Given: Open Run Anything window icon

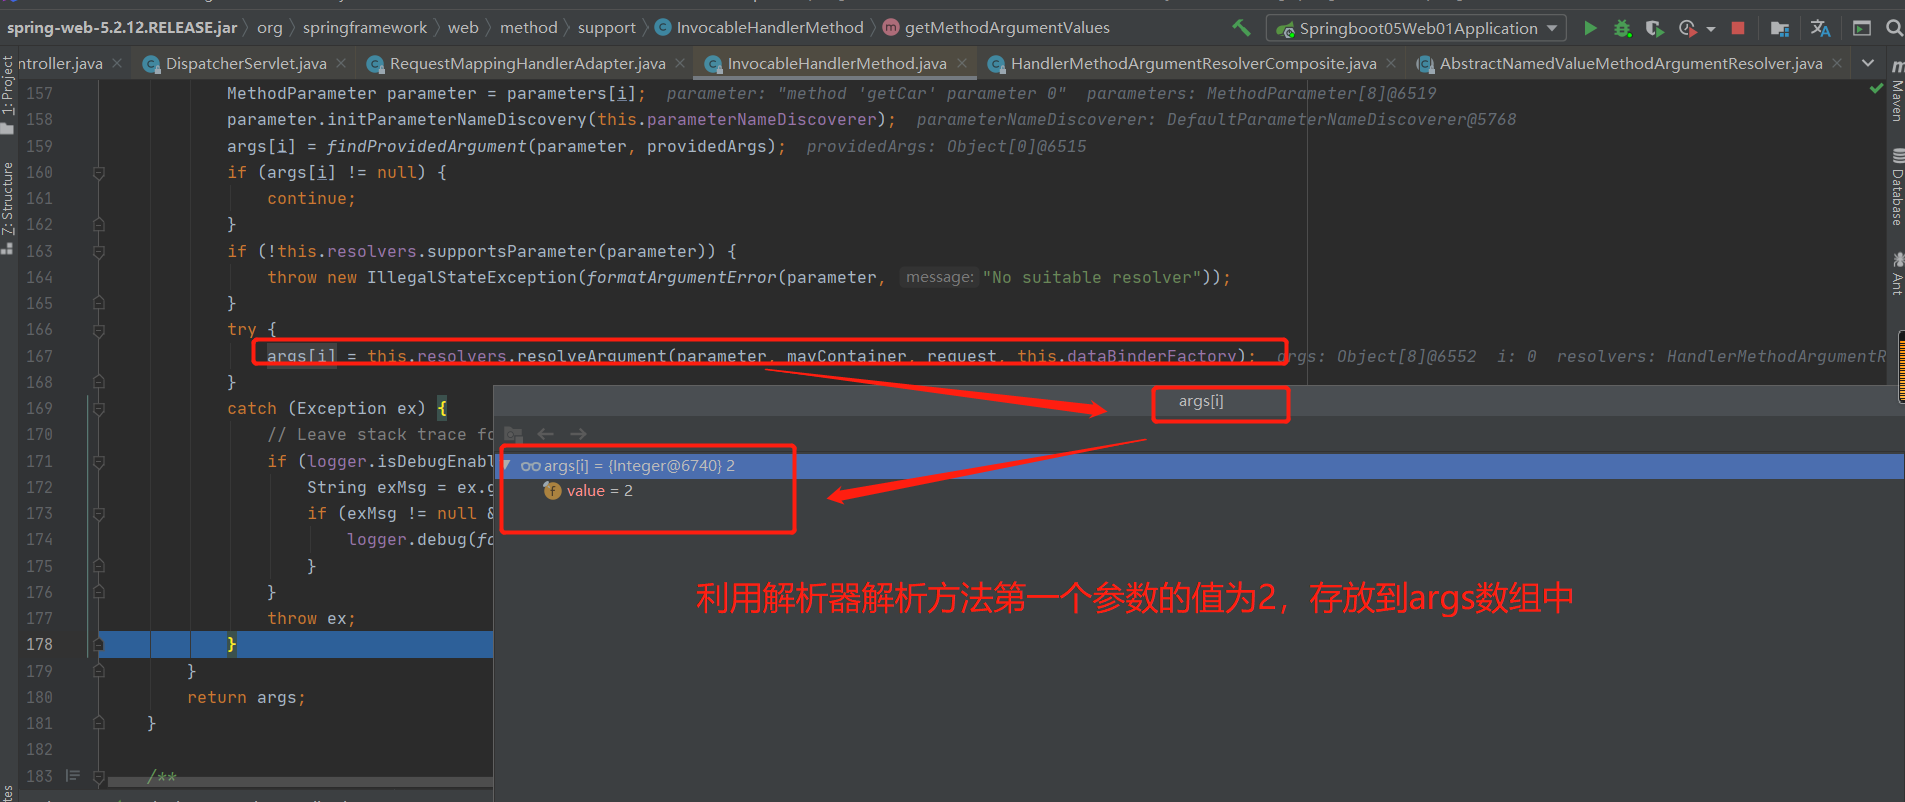Looking at the screenshot, I should pos(1861,28).
